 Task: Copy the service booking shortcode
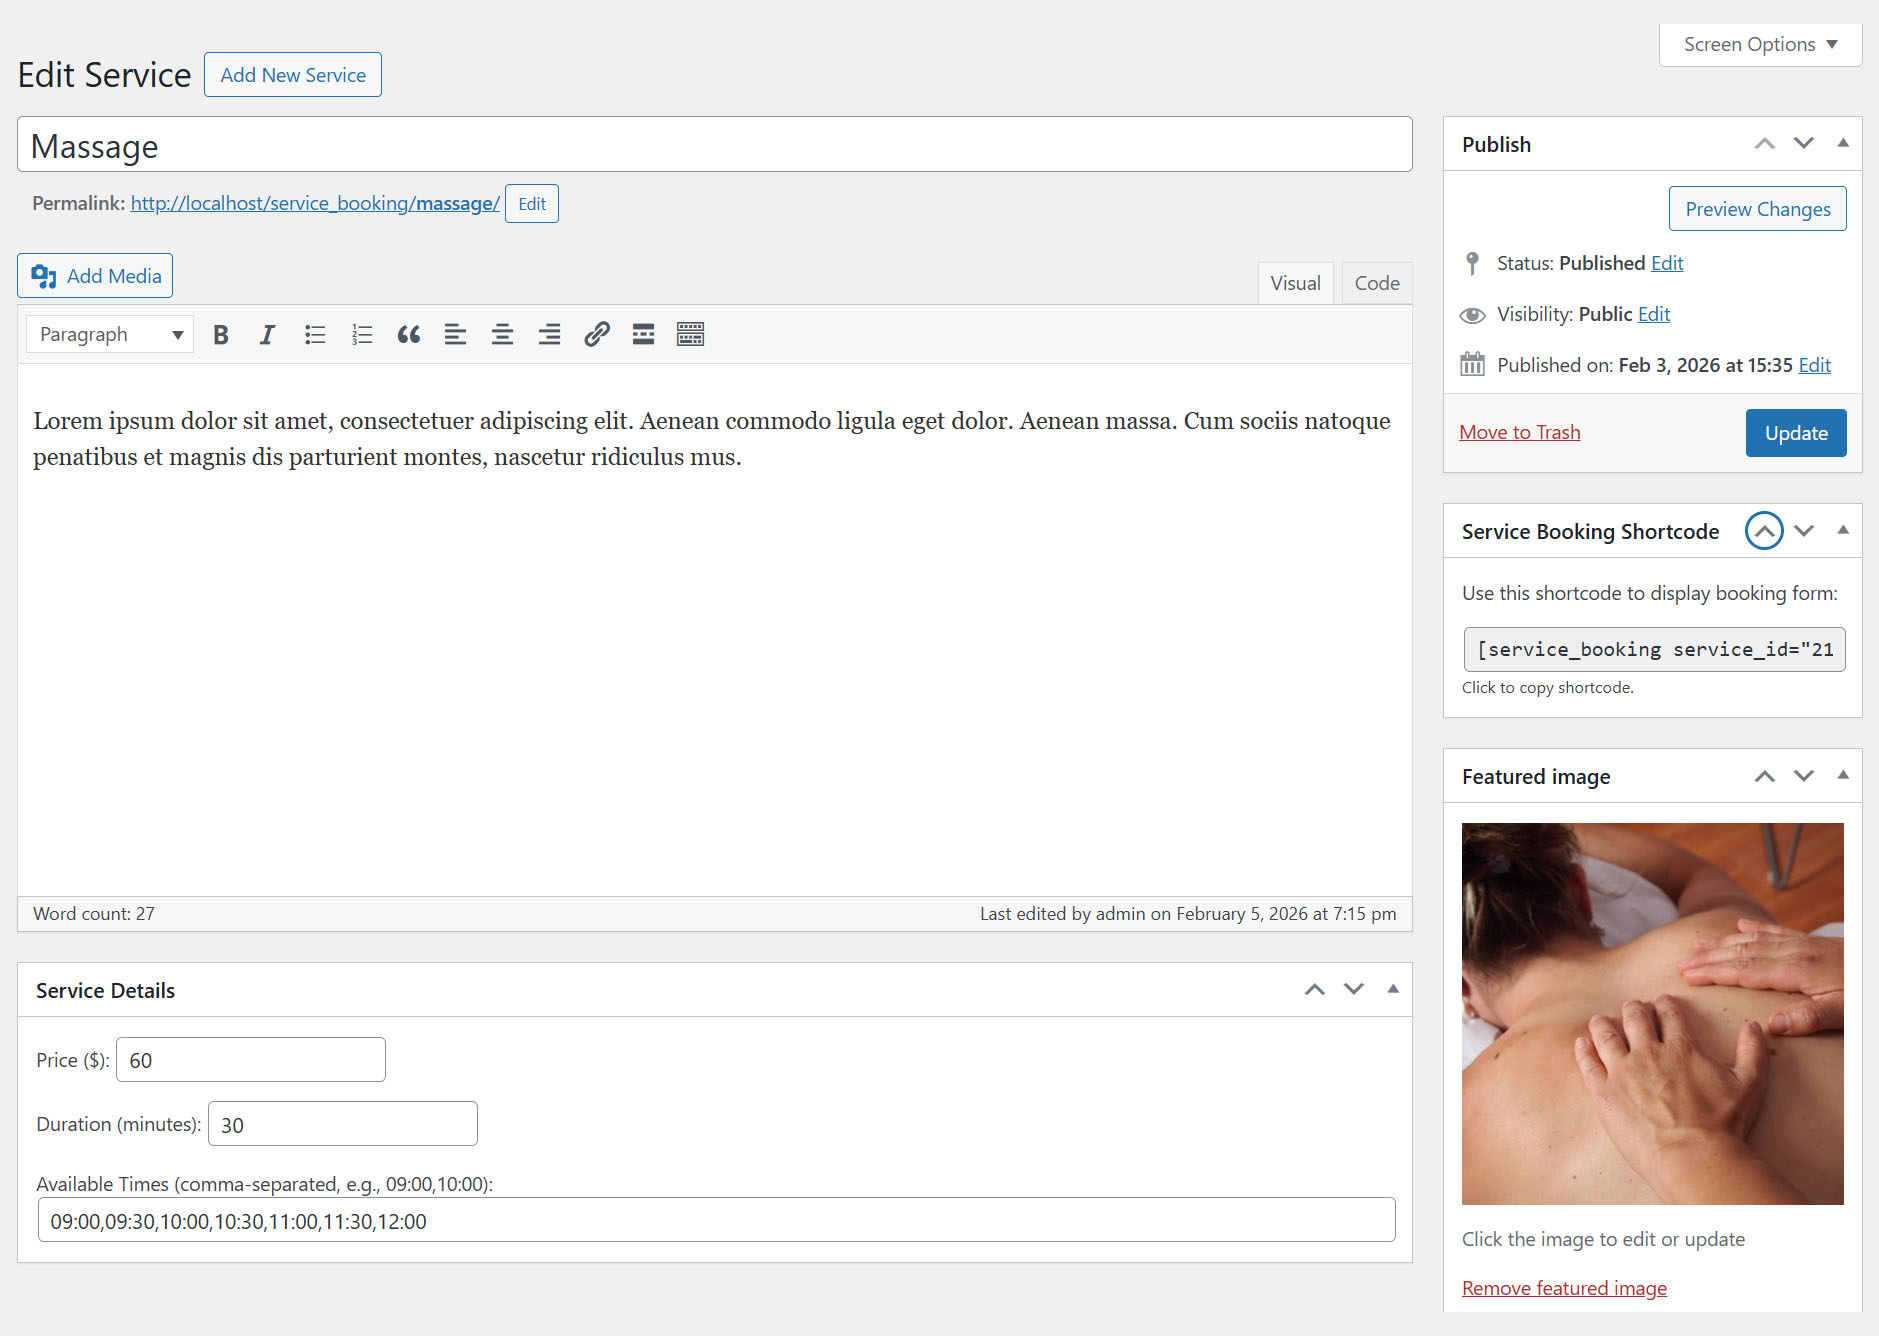1653,649
